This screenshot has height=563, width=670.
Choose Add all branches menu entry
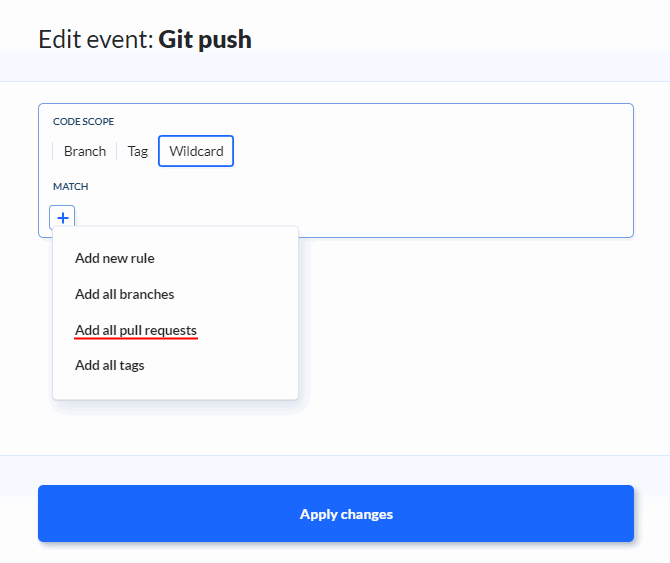click(125, 294)
